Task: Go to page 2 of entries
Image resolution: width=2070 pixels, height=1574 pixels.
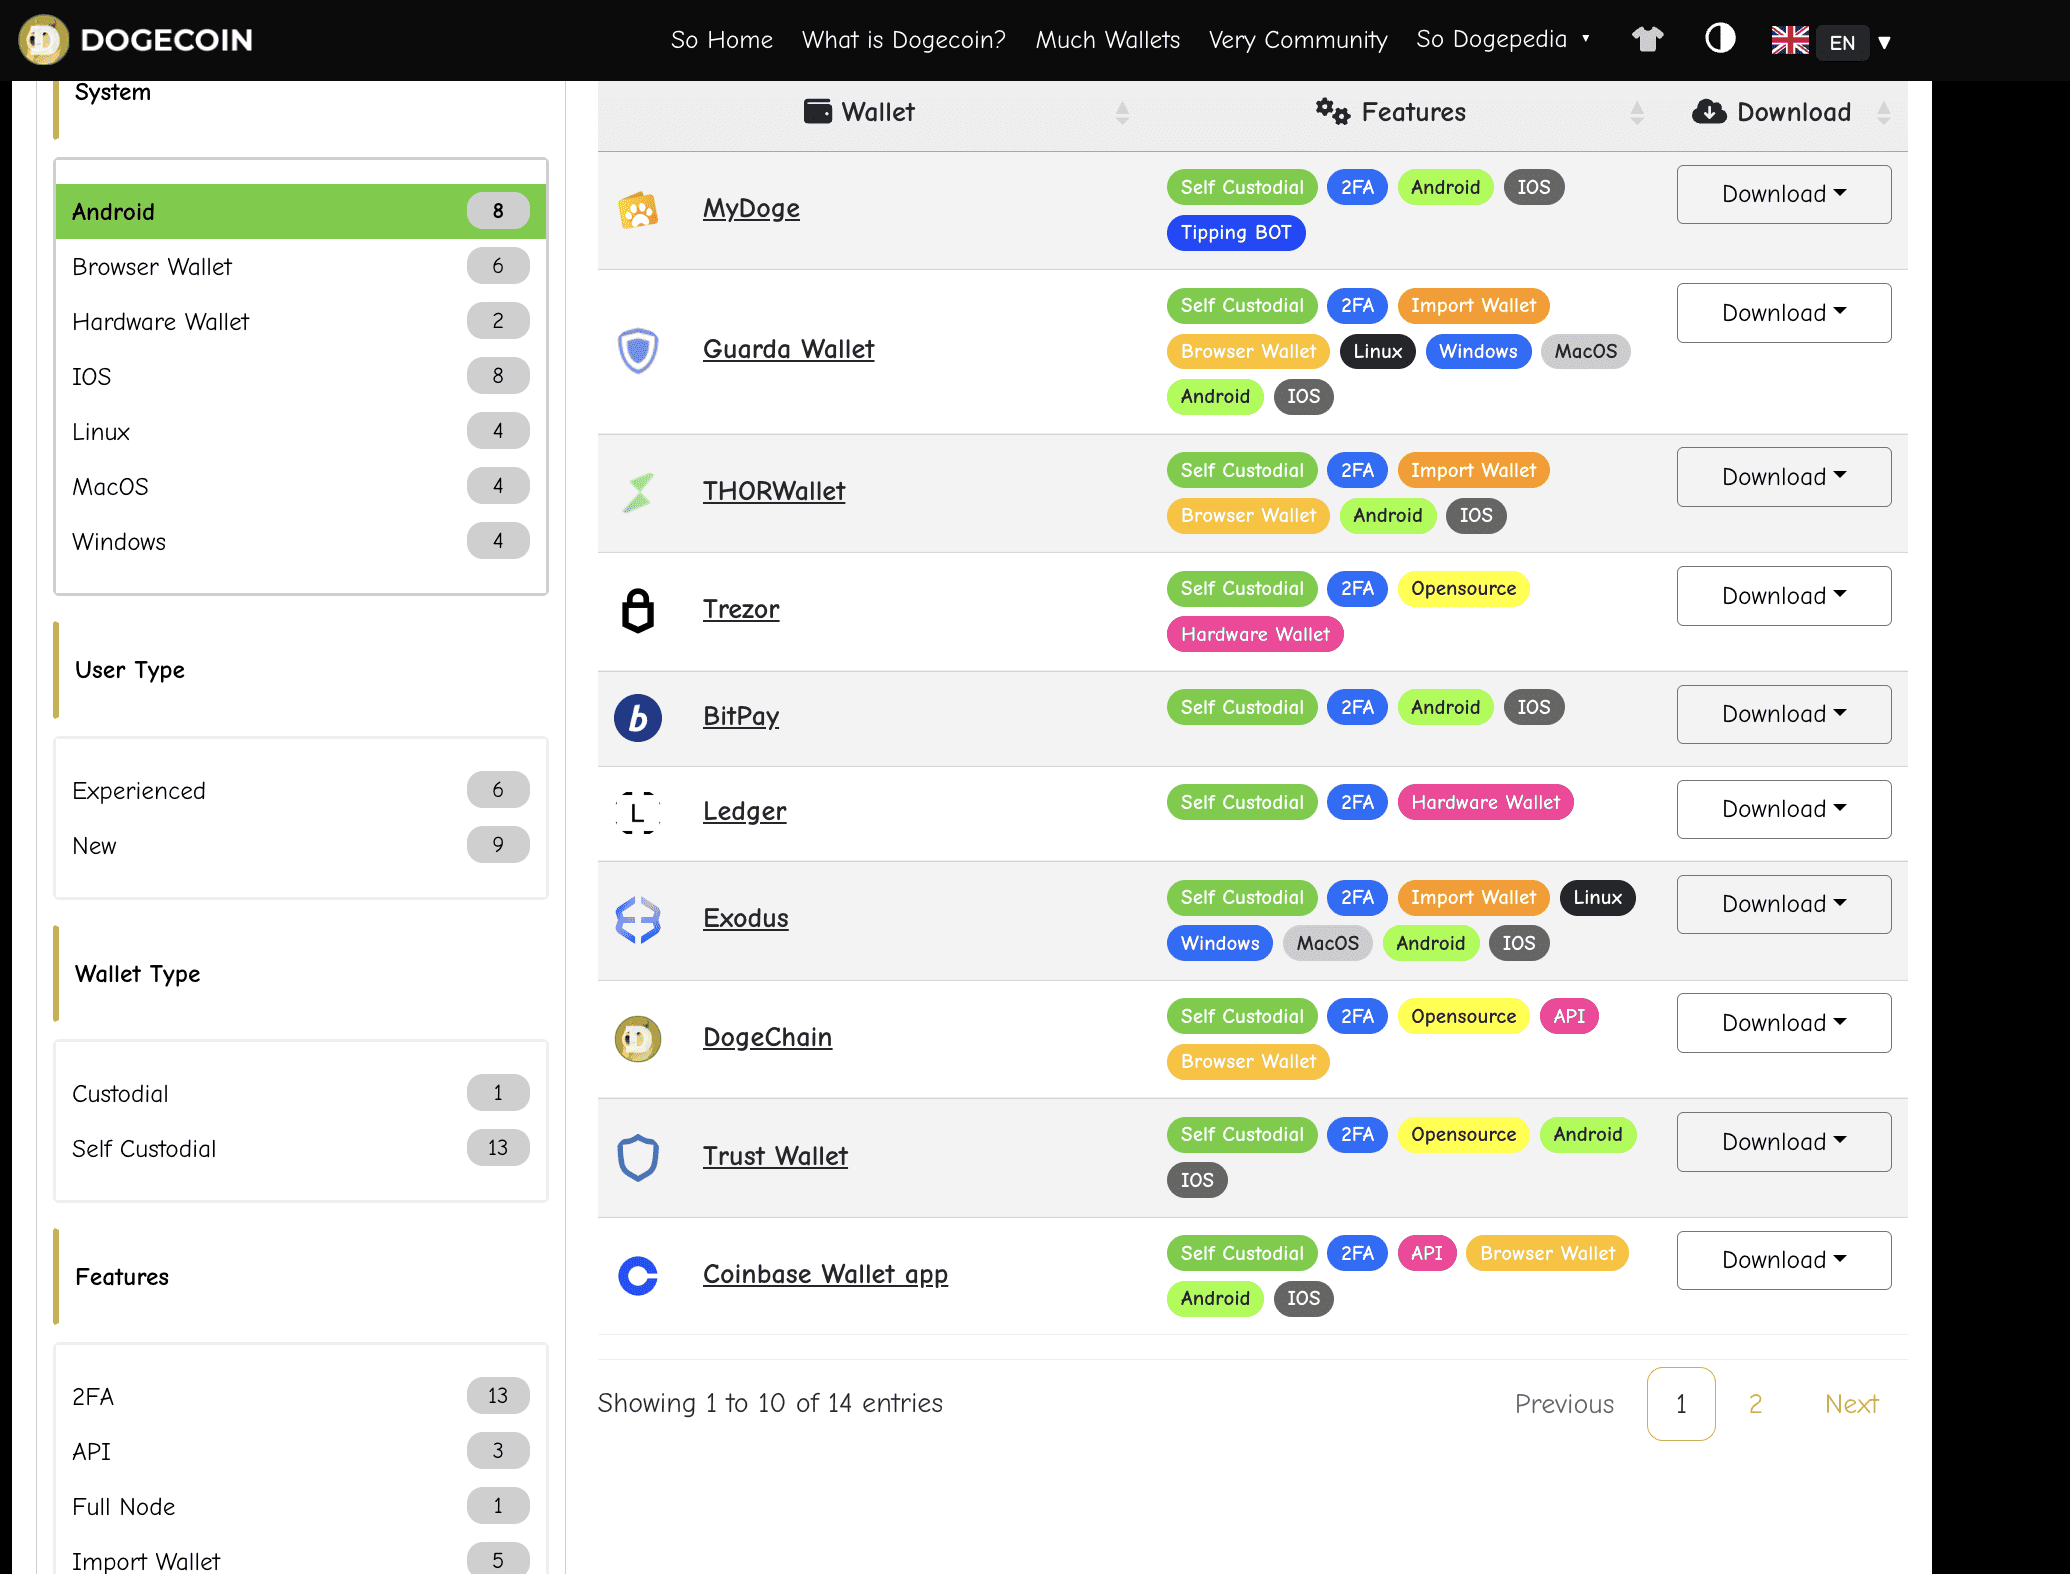Action: (x=1755, y=1404)
